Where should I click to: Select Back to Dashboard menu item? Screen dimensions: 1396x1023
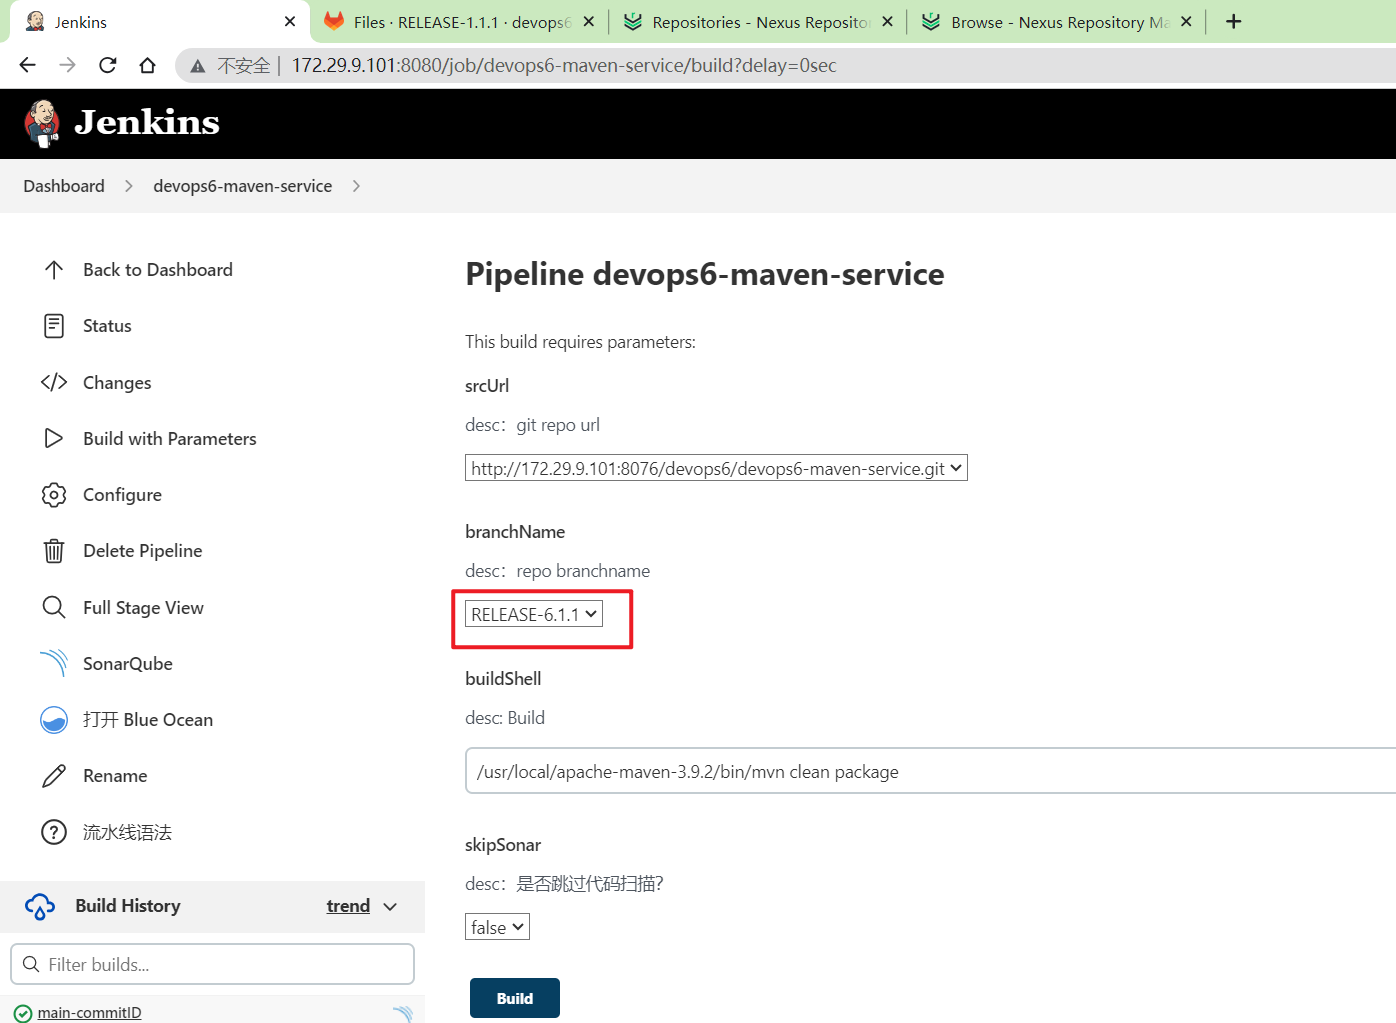158,270
